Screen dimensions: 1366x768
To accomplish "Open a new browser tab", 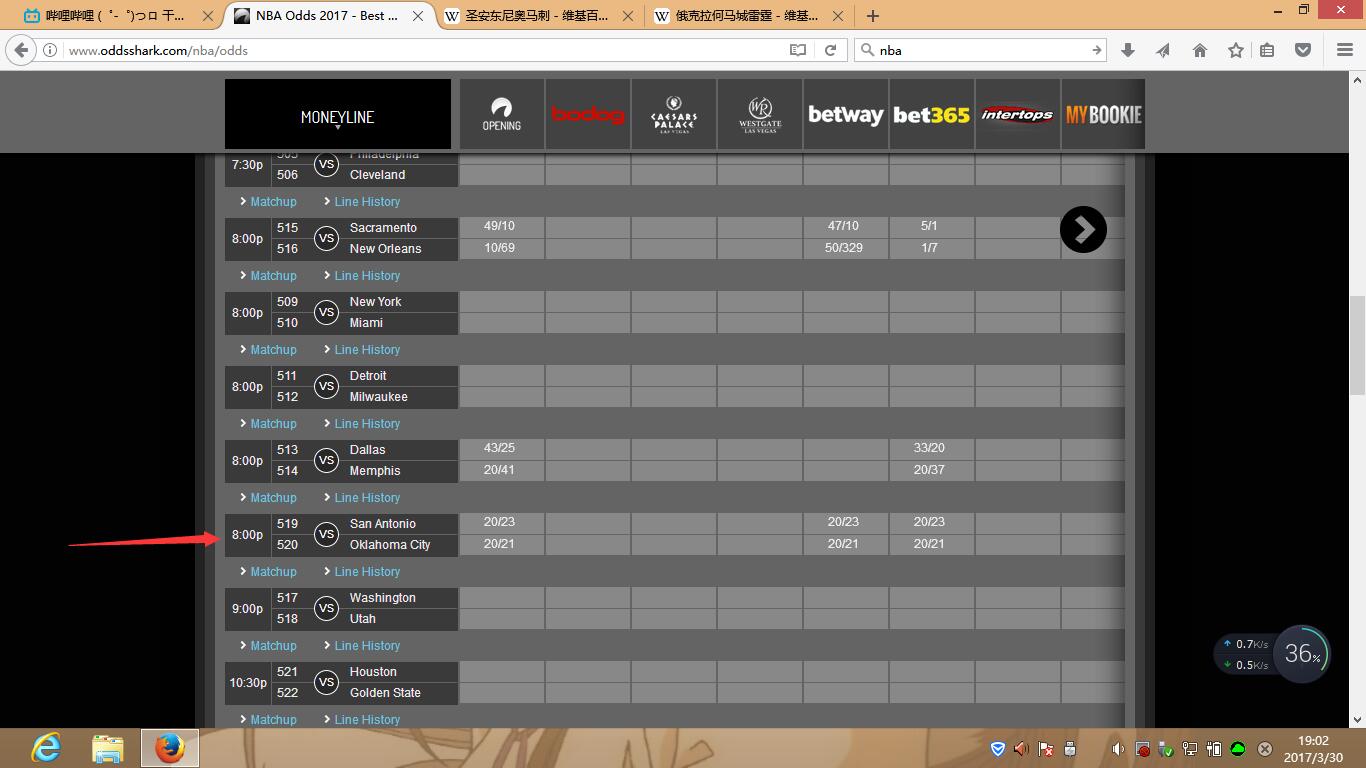I will coord(873,16).
